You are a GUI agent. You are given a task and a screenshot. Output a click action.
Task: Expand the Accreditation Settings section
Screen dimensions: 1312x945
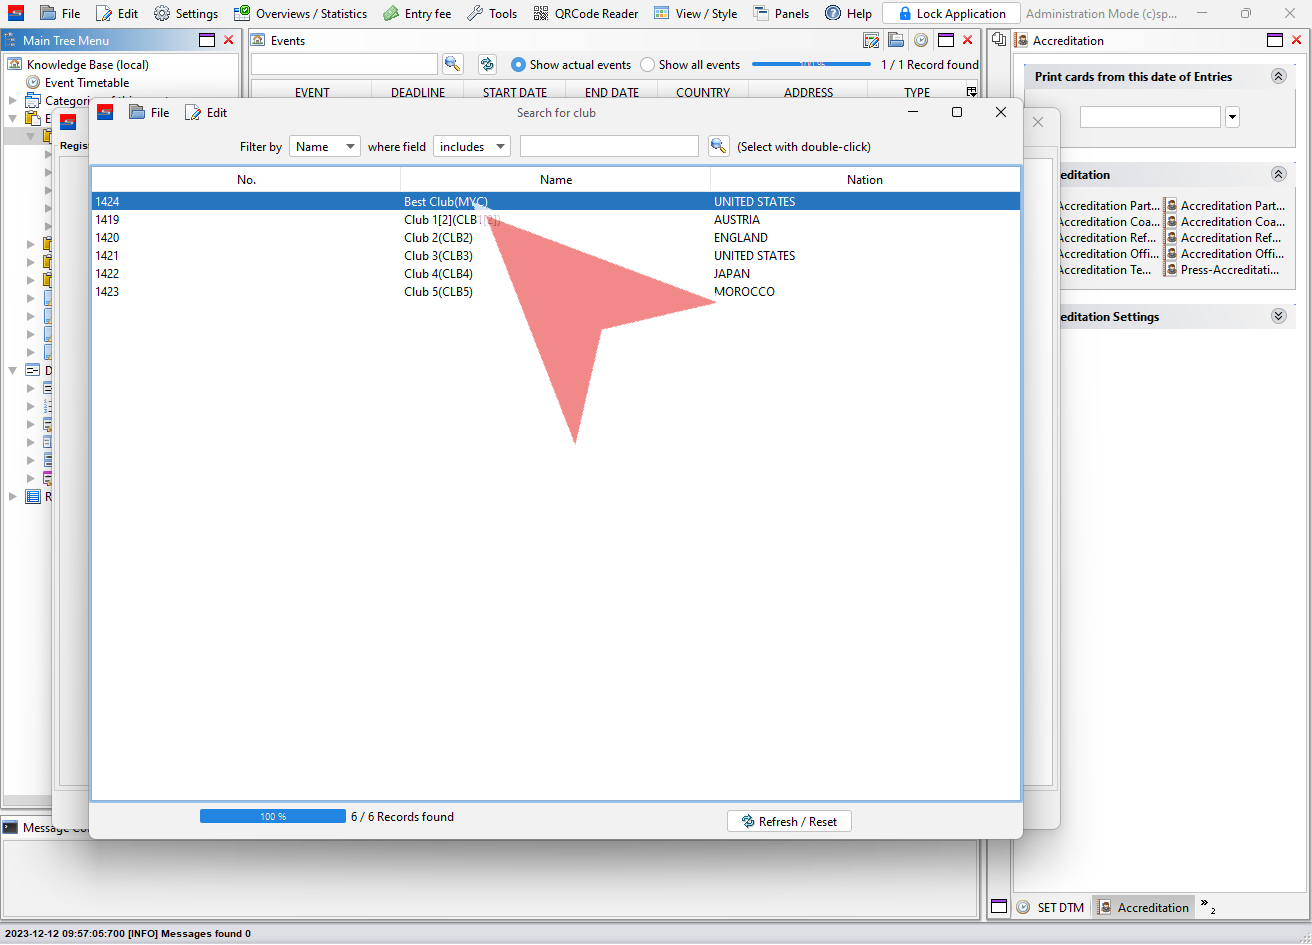tap(1278, 317)
